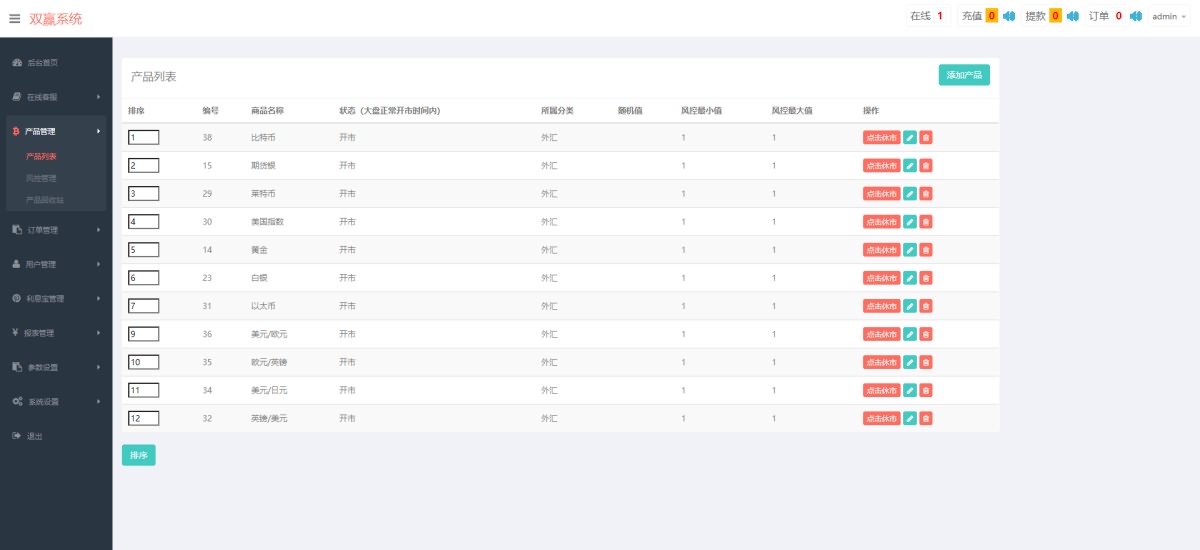Edit the 黄金 product via pencil icon
1200x550 pixels.
click(x=910, y=250)
